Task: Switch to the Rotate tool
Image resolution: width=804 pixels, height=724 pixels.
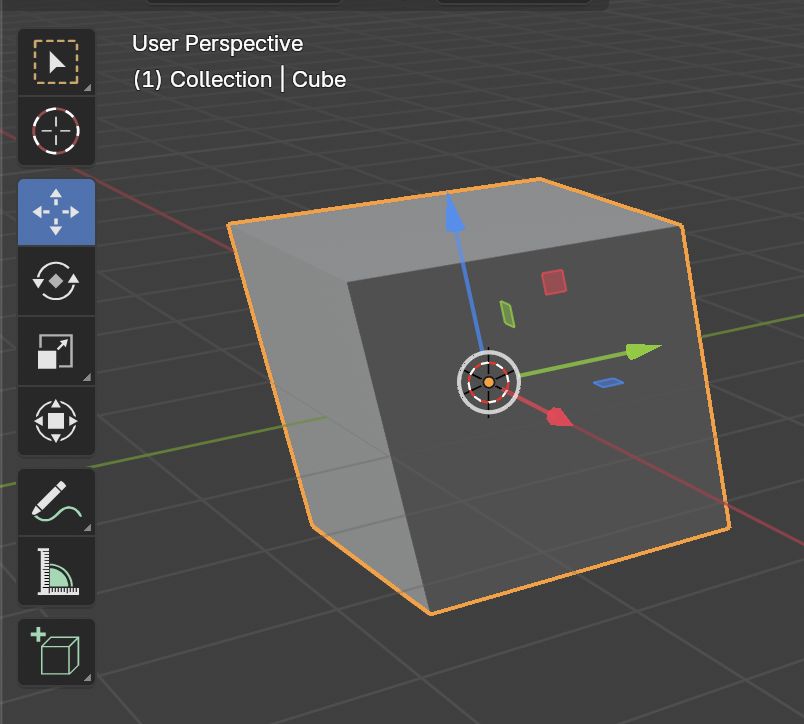Action: pos(56,281)
